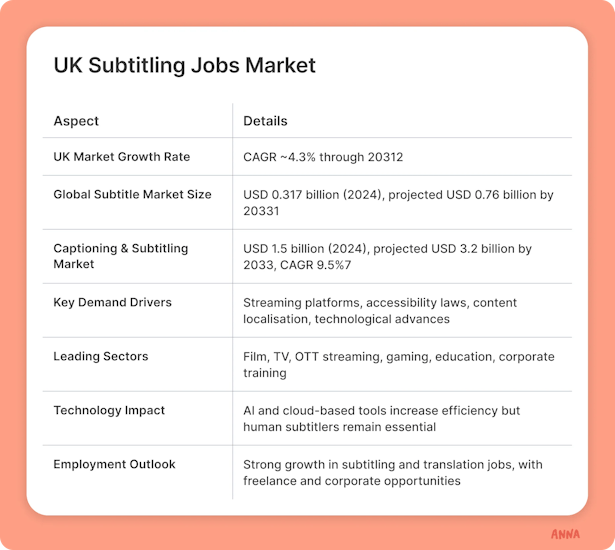This screenshot has width=615, height=550.
Task: Click the USD 0.317 billion projection text
Action: click(398, 202)
